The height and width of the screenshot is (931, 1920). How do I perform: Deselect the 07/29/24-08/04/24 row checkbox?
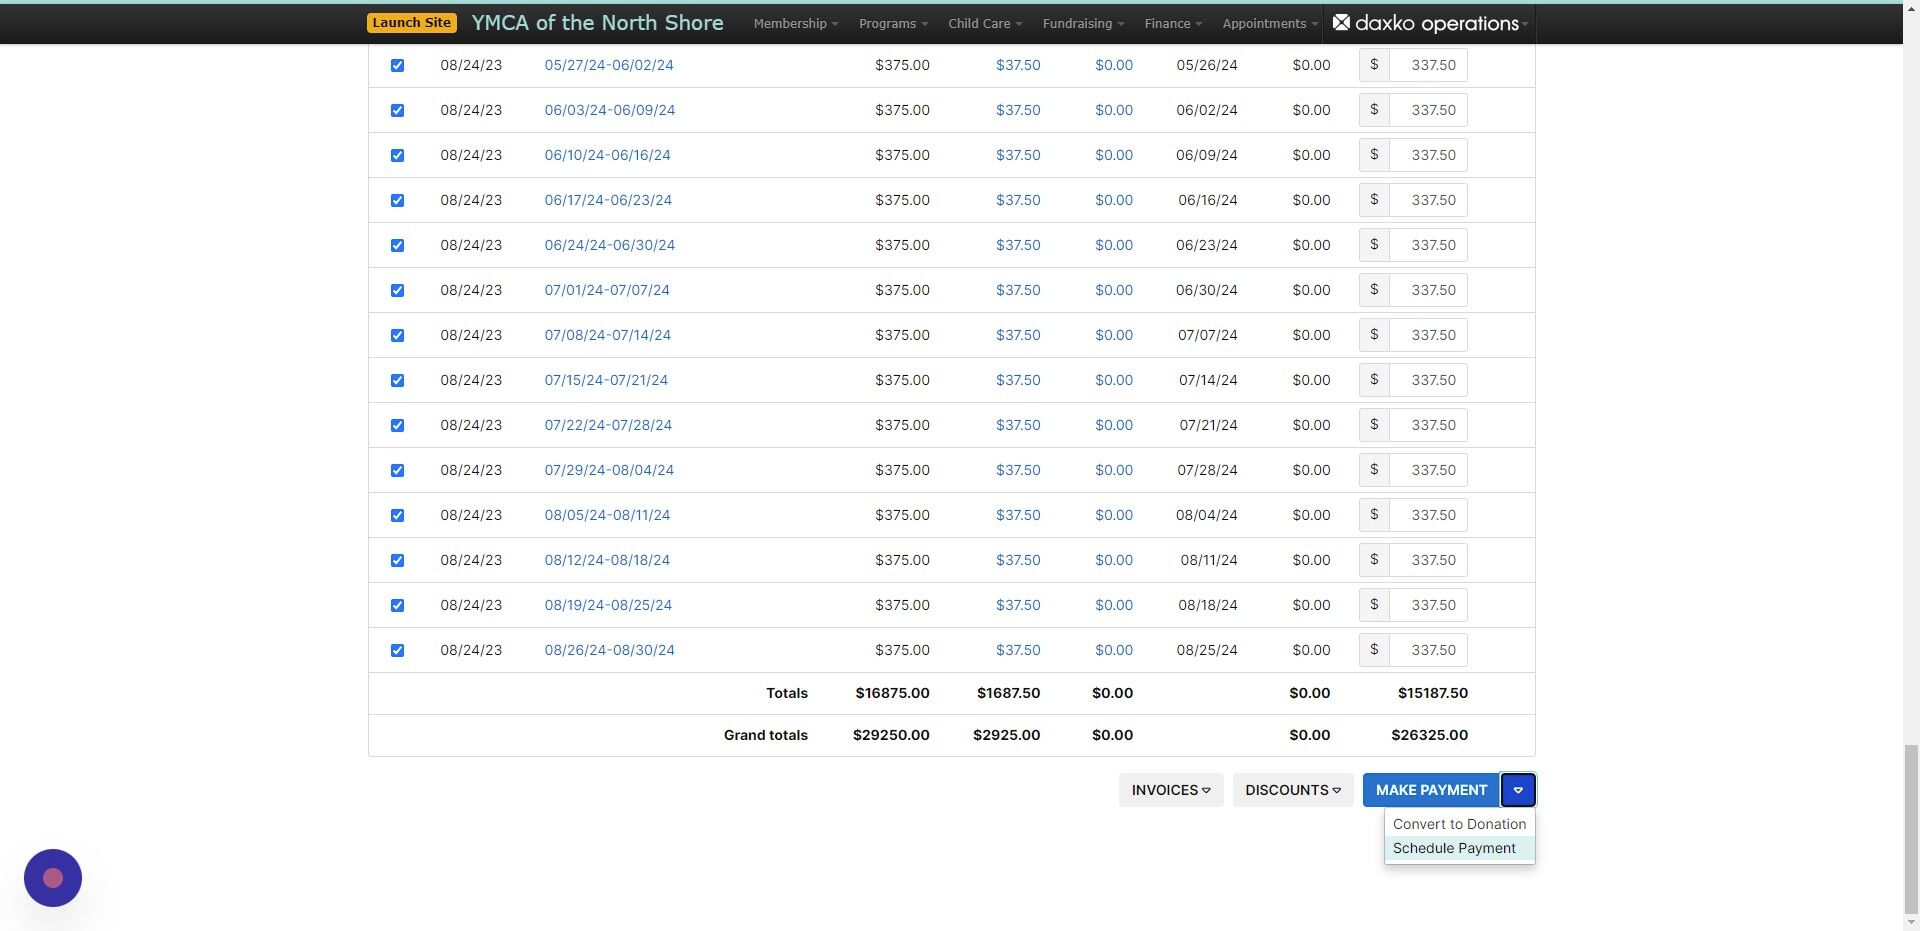[397, 470]
